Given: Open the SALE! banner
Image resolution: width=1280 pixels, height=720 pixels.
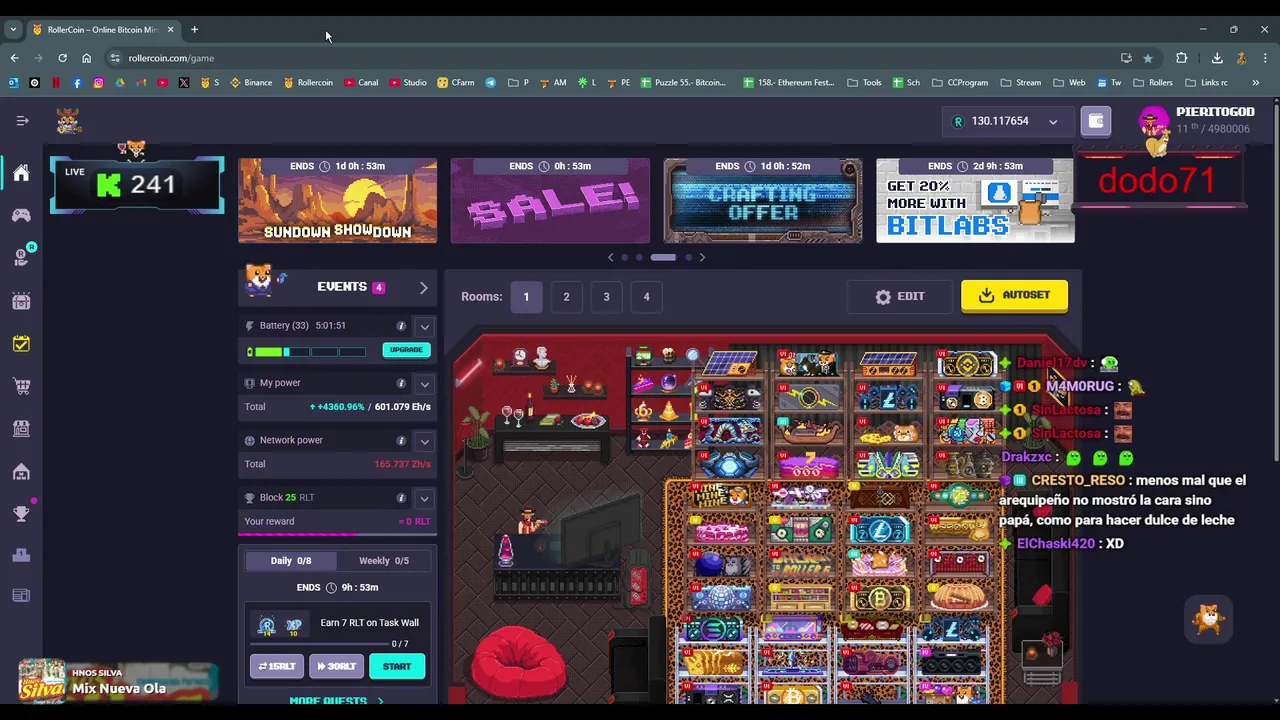Looking at the screenshot, I should coord(550,200).
